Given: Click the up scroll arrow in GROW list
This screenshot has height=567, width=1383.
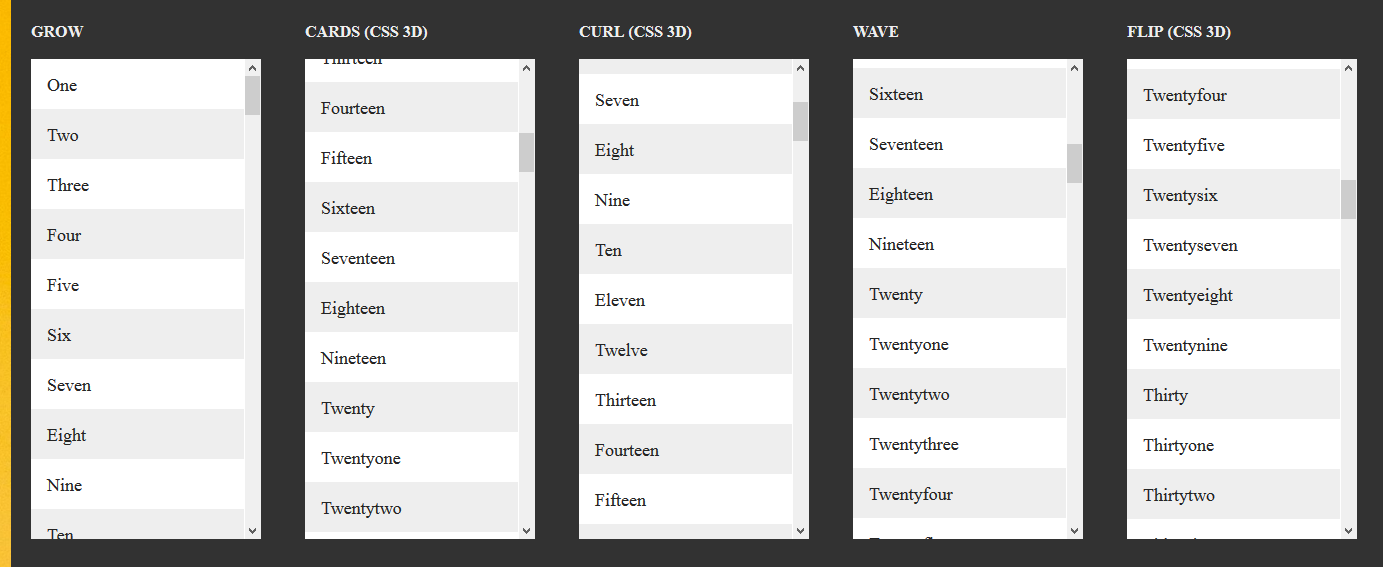Looking at the screenshot, I should tap(252, 68).
